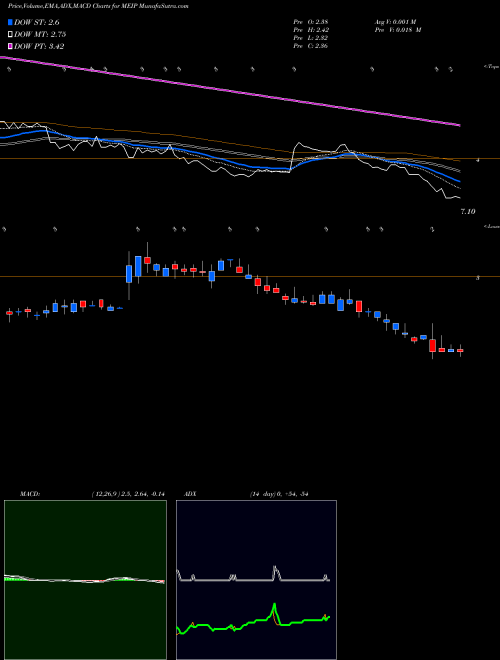Click the magenta DOW PT legend swatch
This screenshot has height=660, width=500.
(10, 46)
